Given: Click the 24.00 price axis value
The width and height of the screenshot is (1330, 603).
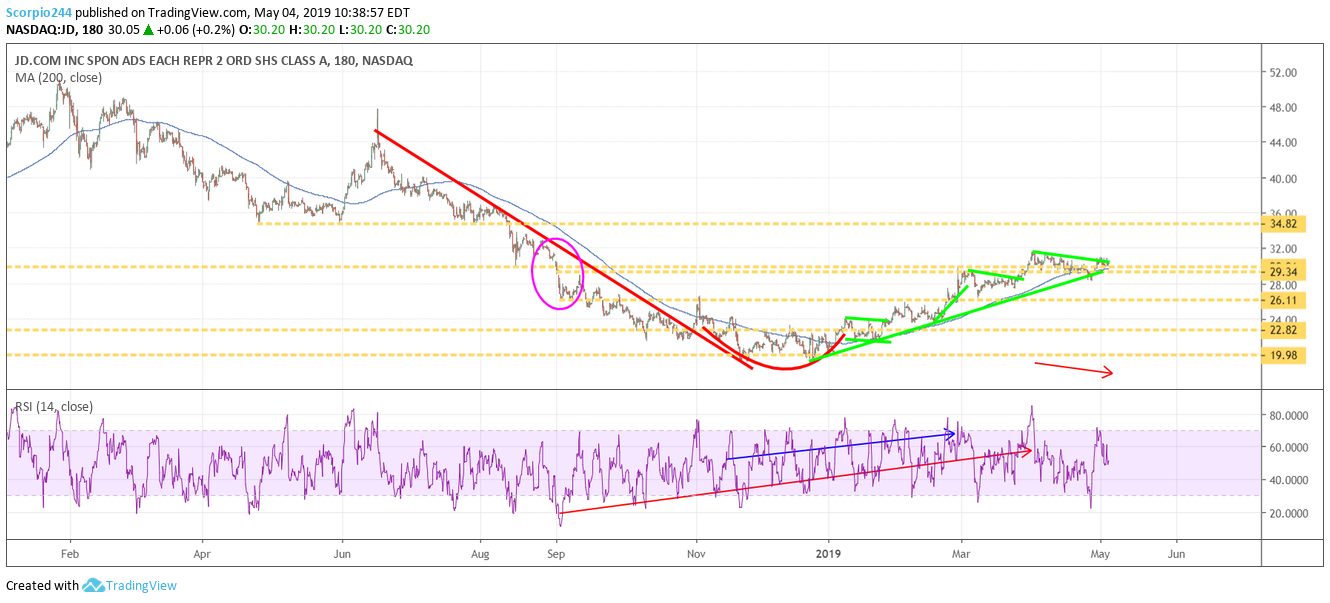Looking at the screenshot, I should tap(1285, 319).
